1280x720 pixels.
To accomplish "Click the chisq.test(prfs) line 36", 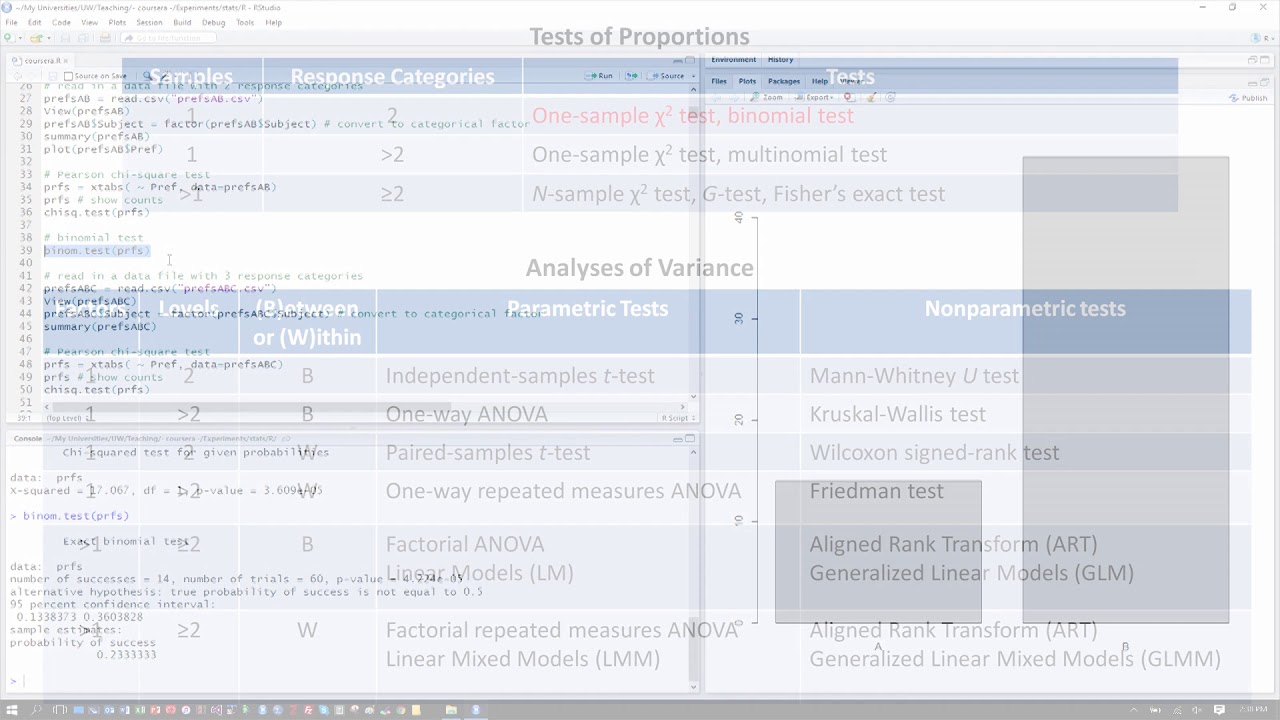I will [x=96, y=212].
